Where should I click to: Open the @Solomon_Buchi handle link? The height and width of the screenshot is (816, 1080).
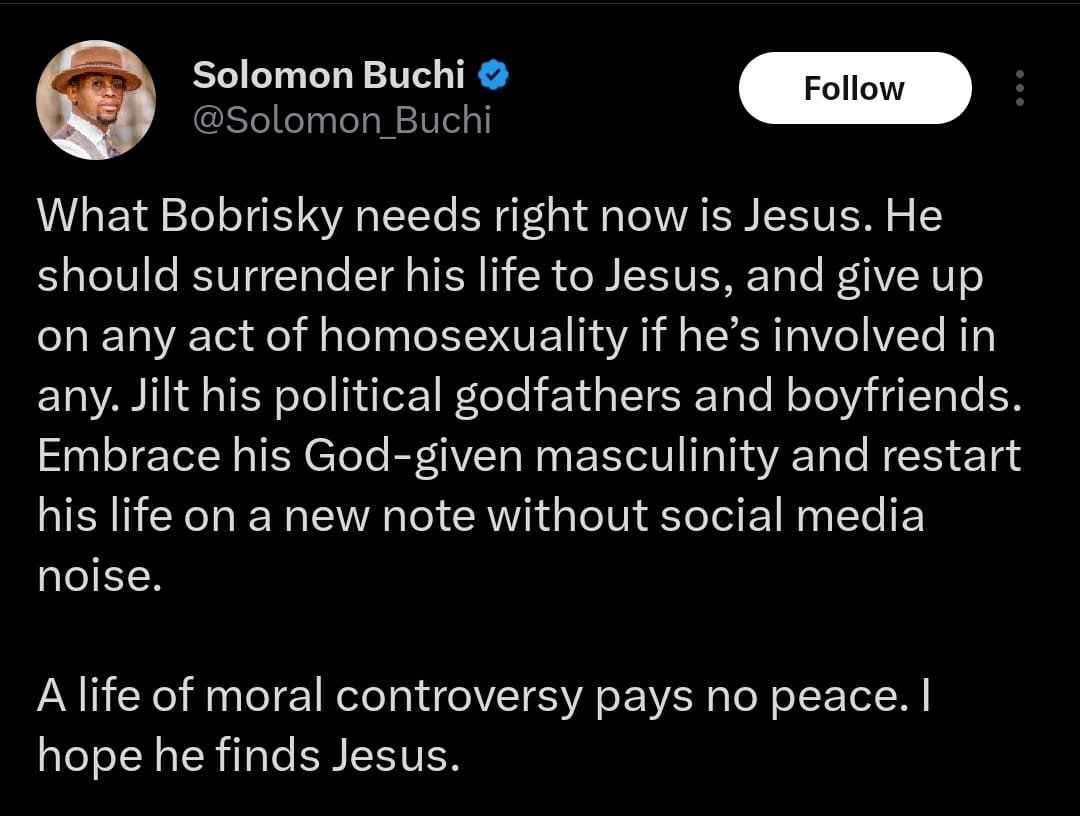point(341,120)
